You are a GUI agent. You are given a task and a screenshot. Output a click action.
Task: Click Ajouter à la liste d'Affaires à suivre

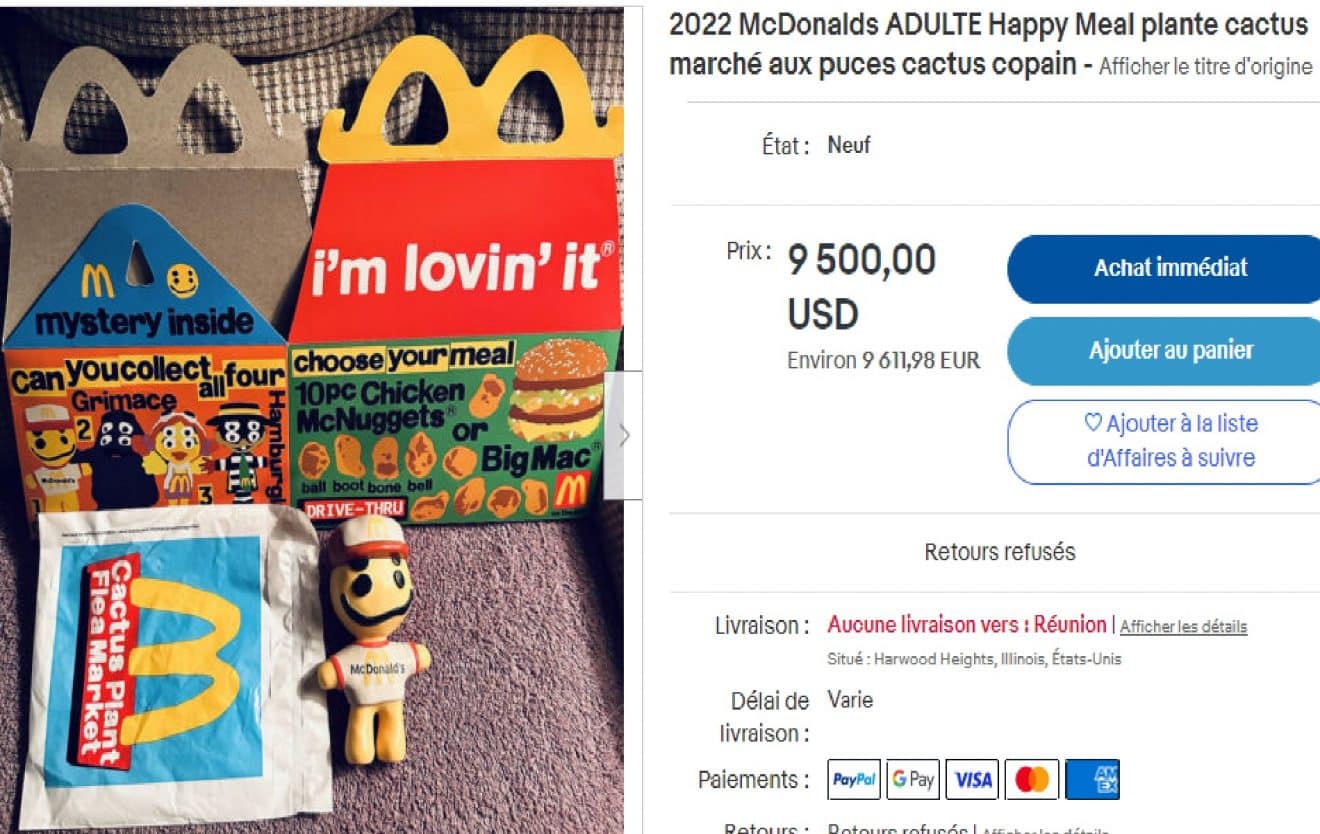1170,441
